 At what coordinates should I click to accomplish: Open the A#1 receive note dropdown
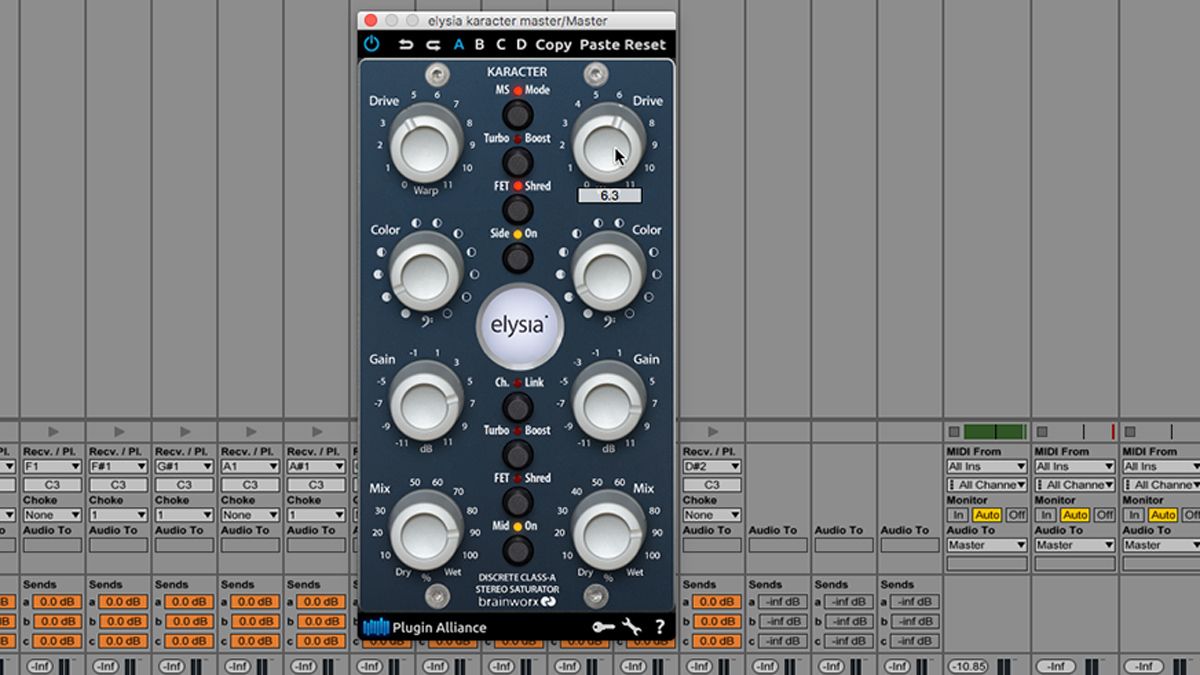pyautogui.click(x=316, y=467)
